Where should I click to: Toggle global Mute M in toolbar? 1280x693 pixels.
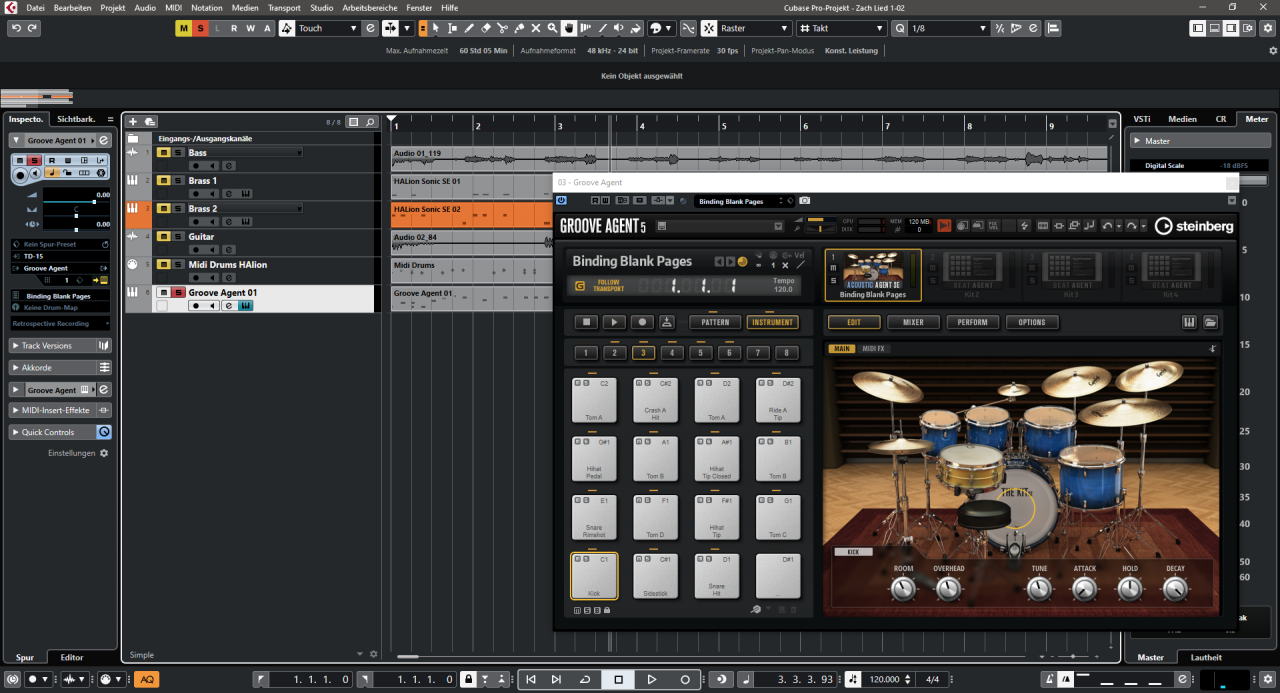(x=183, y=28)
